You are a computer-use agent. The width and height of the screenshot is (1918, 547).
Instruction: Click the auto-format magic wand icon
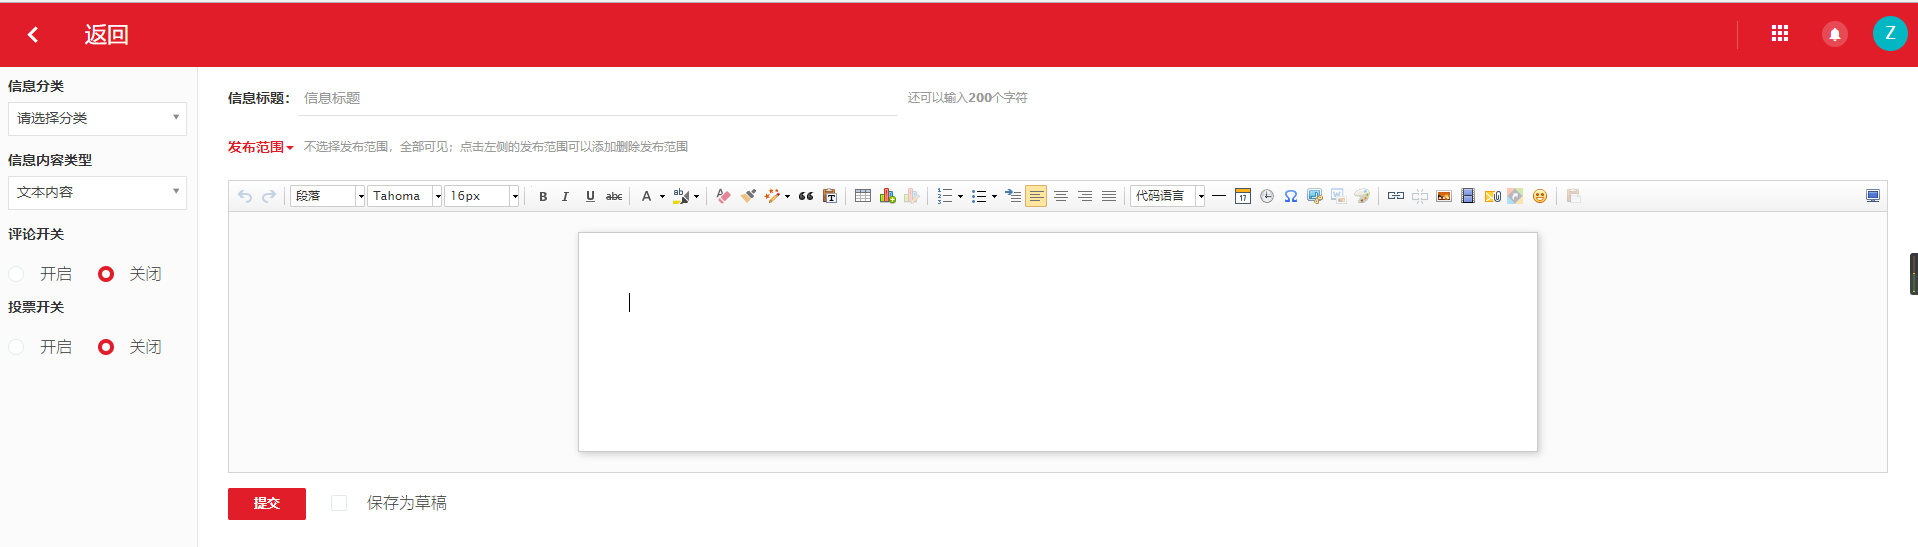[x=772, y=196]
